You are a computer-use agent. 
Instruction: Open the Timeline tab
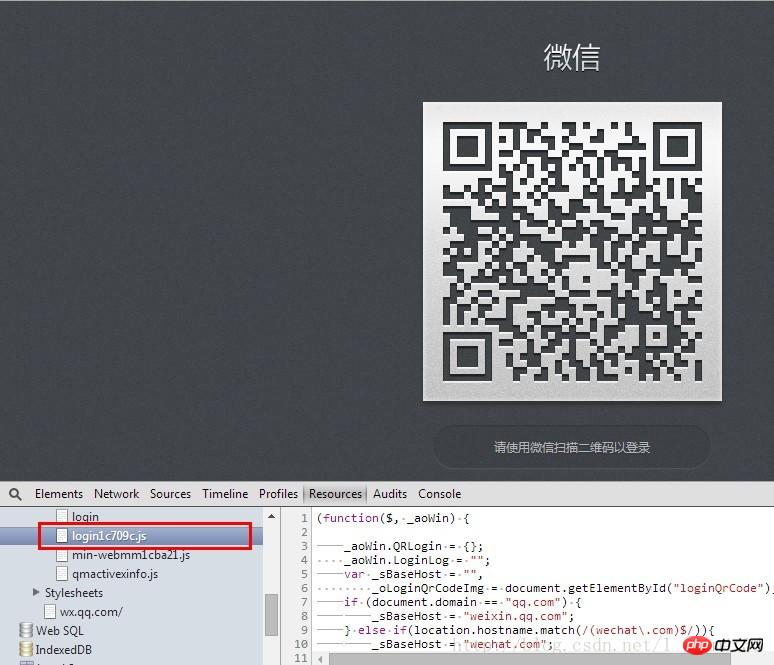click(x=225, y=494)
